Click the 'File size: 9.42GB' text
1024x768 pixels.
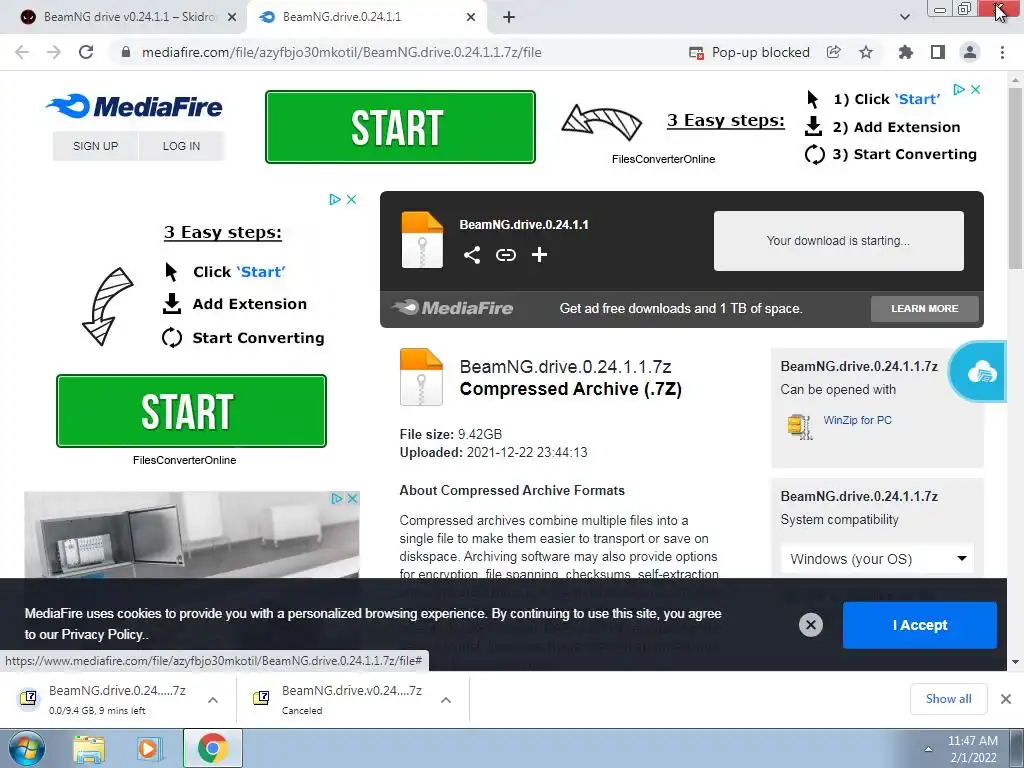pos(451,434)
